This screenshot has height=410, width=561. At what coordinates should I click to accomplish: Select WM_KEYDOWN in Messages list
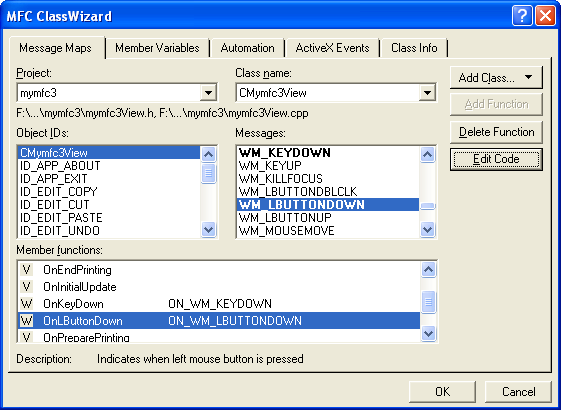pos(328,153)
